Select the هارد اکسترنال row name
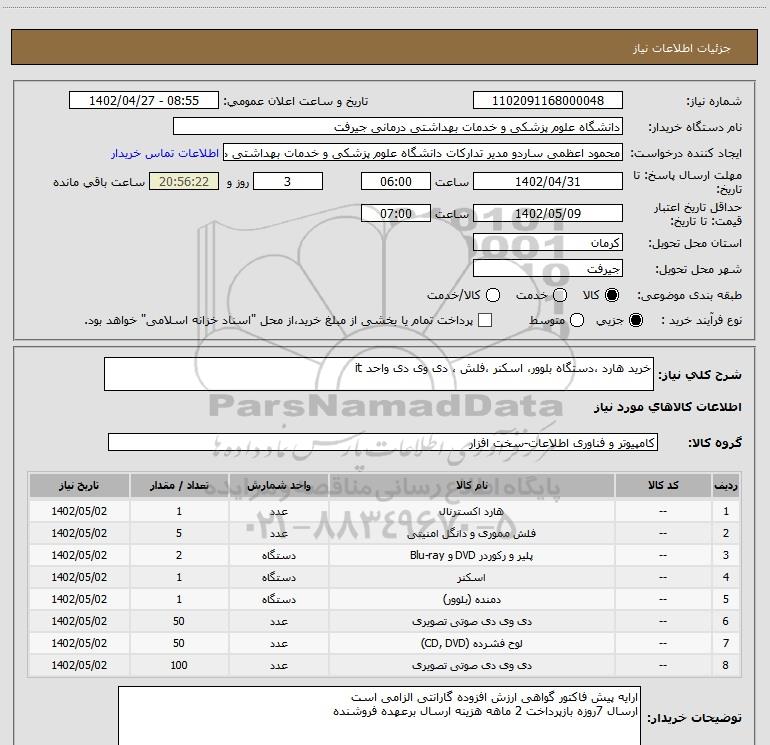This screenshot has width=770, height=745. click(x=471, y=511)
